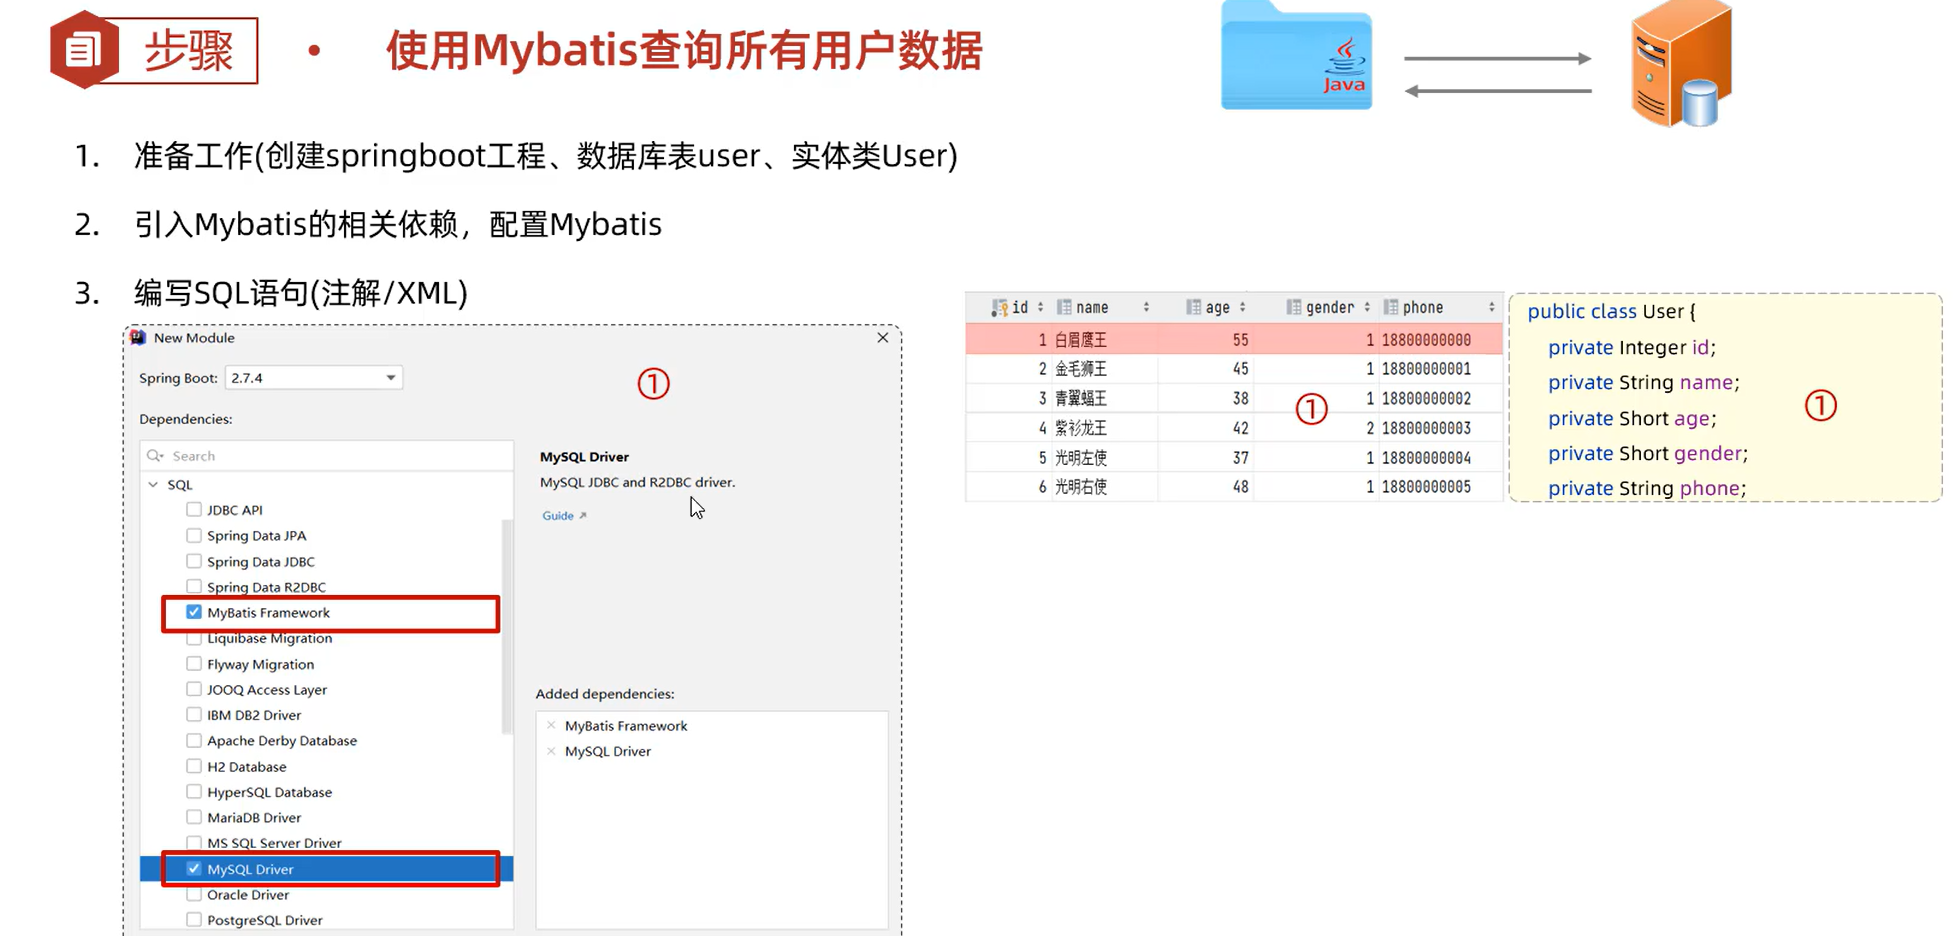
Task: Check the Flyway Migration checkbox
Action: pos(194,664)
